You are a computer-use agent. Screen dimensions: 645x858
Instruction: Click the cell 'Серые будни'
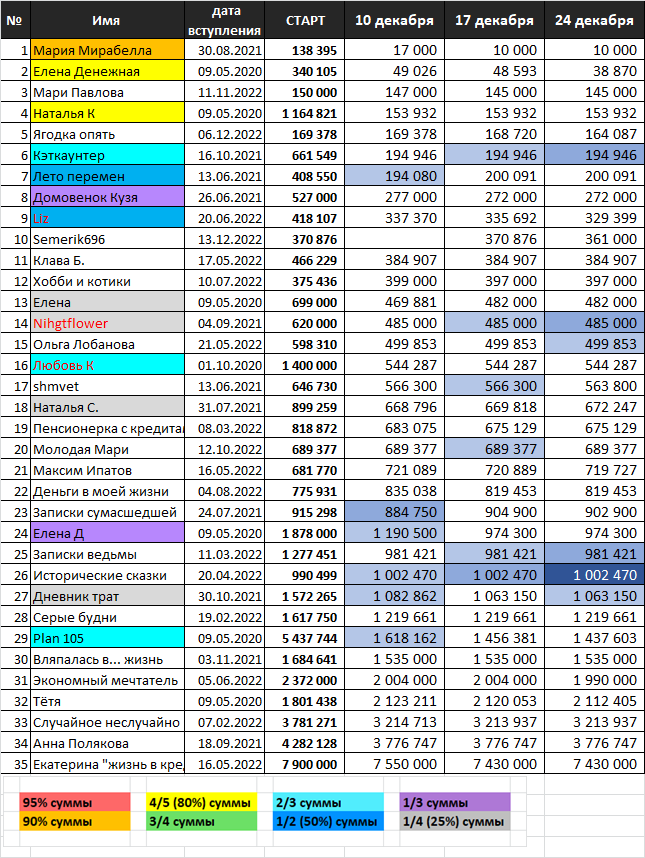[x=107, y=617]
